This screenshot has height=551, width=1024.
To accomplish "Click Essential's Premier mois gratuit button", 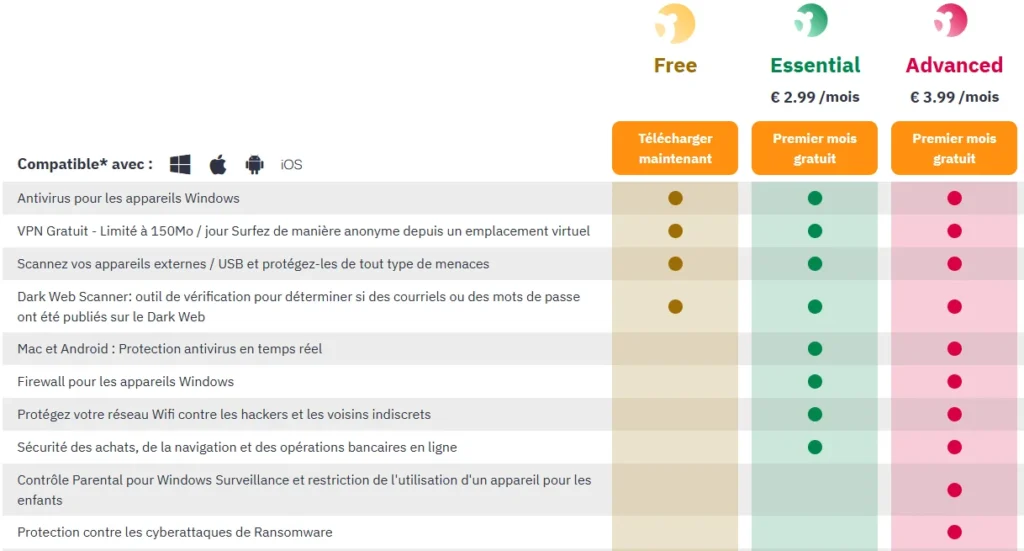I will point(814,148).
